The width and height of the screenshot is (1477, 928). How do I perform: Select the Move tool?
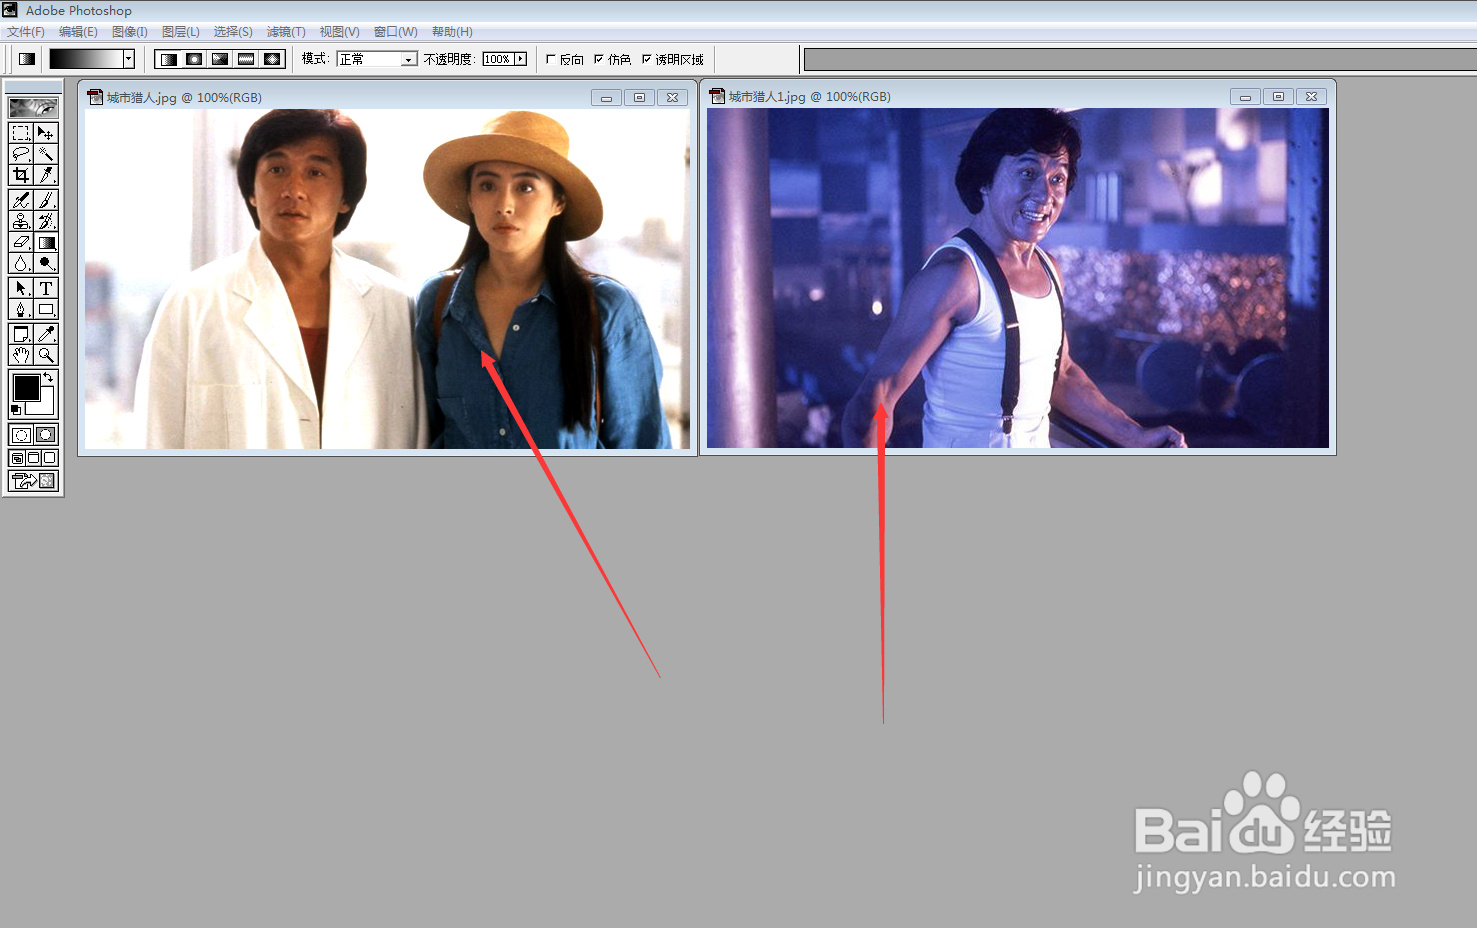[x=46, y=133]
